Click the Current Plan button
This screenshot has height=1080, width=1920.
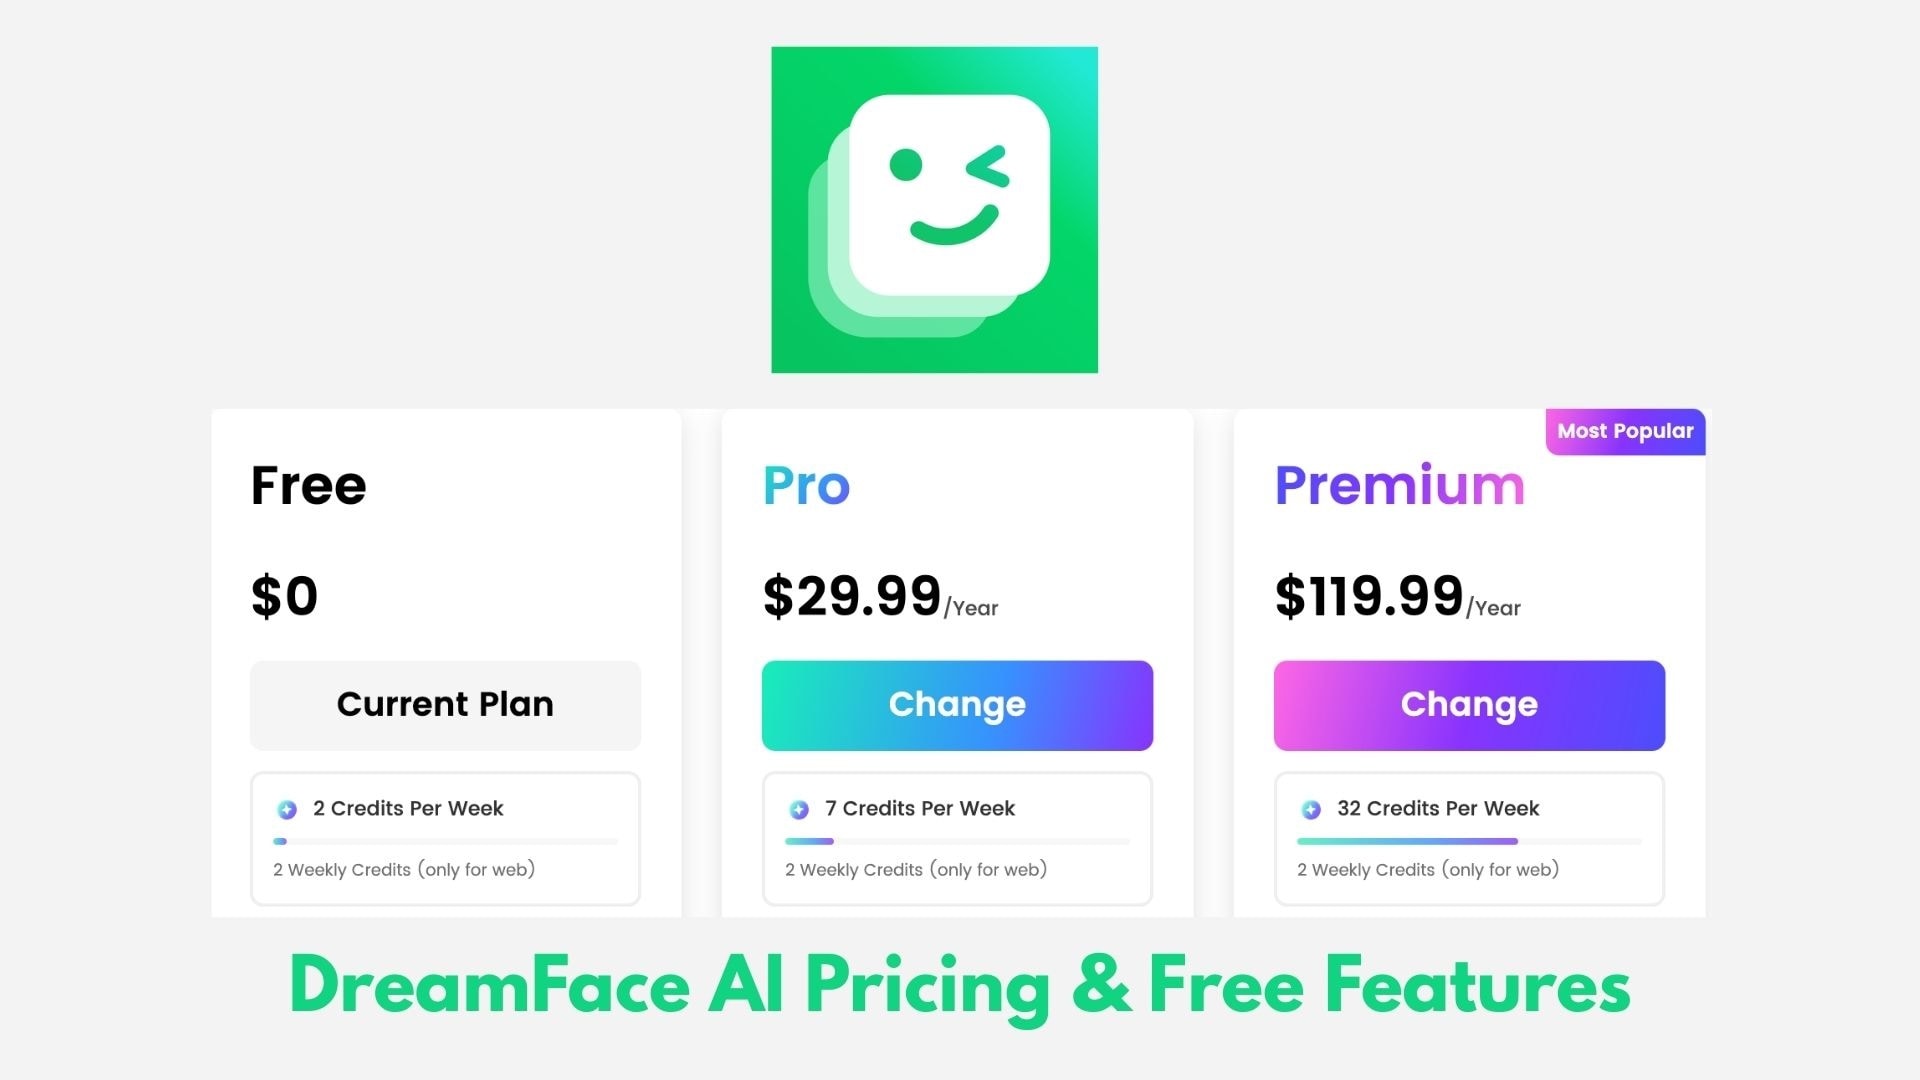[x=445, y=704]
